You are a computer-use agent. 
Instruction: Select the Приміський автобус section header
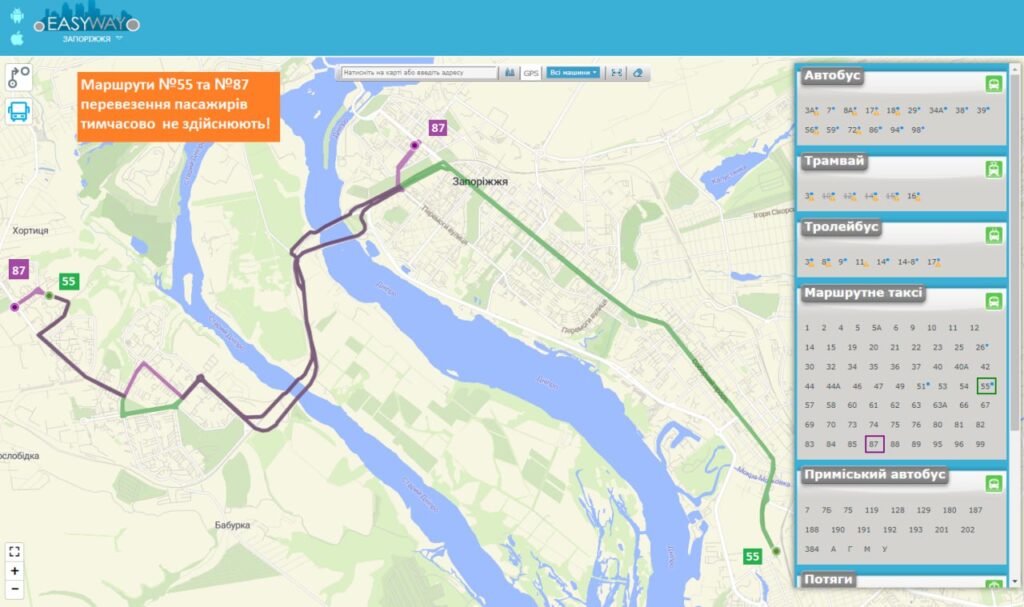[x=874, y=475]
